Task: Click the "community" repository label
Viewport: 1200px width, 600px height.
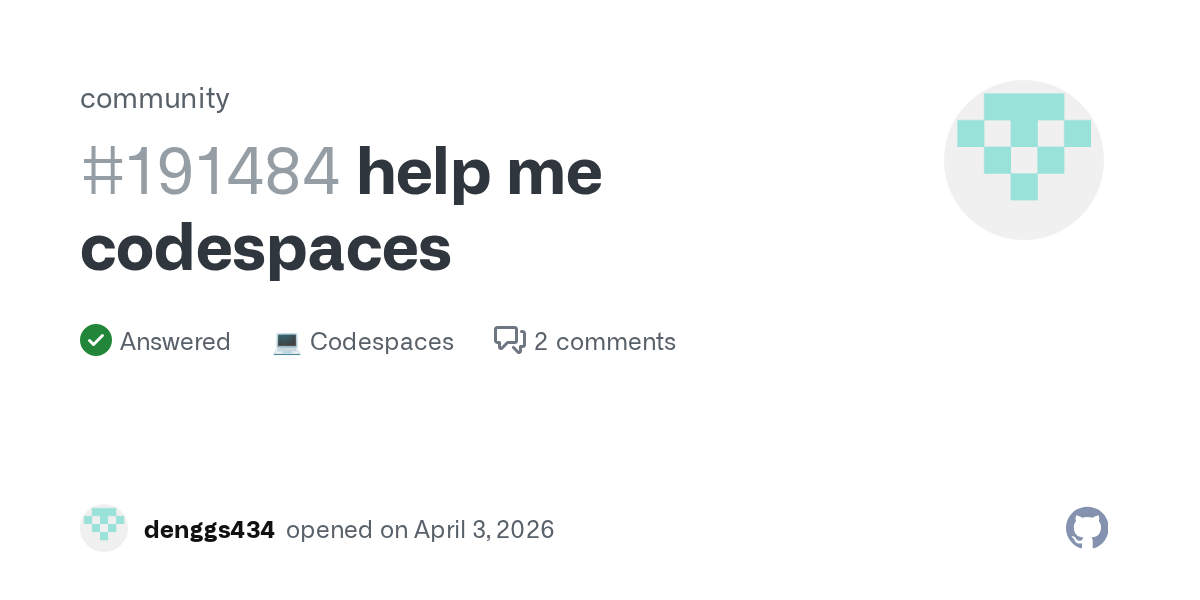Action: [x=155, y=98]
